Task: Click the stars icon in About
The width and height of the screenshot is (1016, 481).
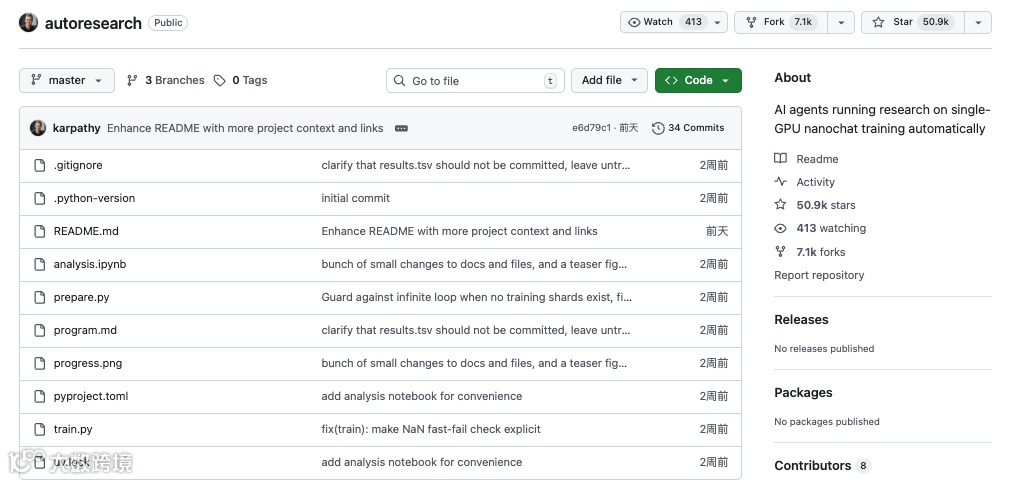Action: [x=781, y=205]
